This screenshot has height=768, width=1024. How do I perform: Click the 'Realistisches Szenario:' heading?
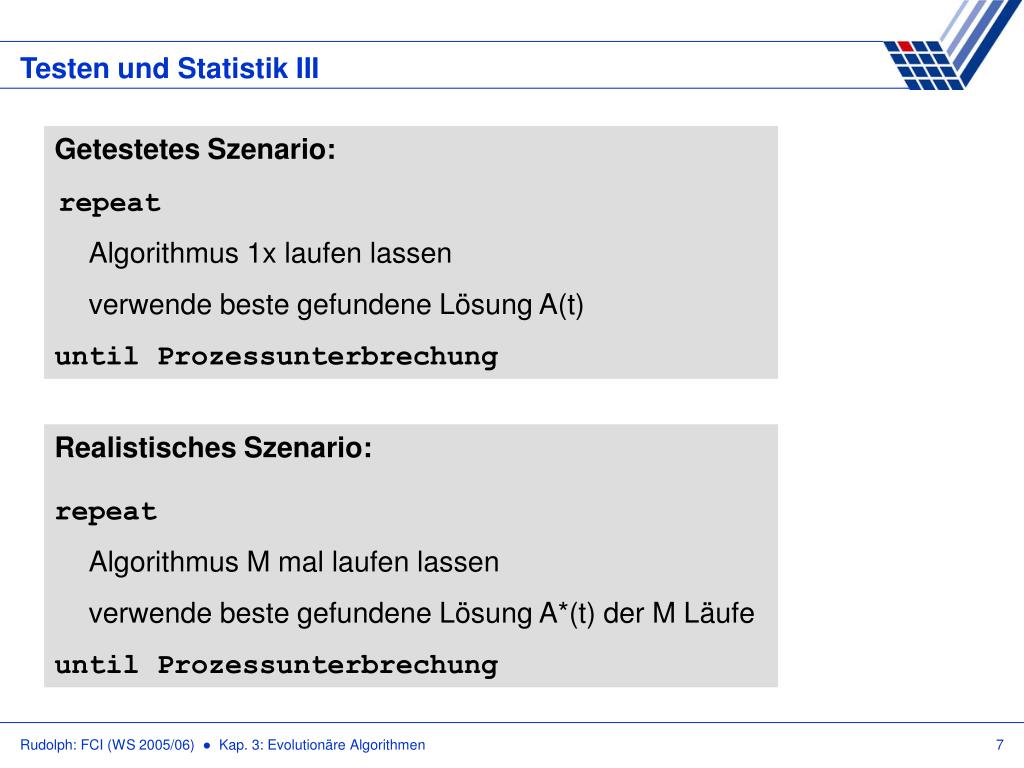(214, 448)
